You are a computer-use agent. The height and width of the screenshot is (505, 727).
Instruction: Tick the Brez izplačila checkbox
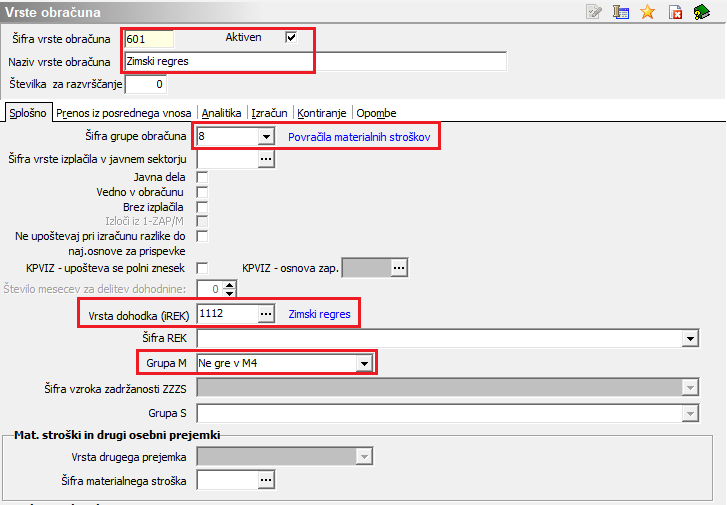click(x=202, y=207)
